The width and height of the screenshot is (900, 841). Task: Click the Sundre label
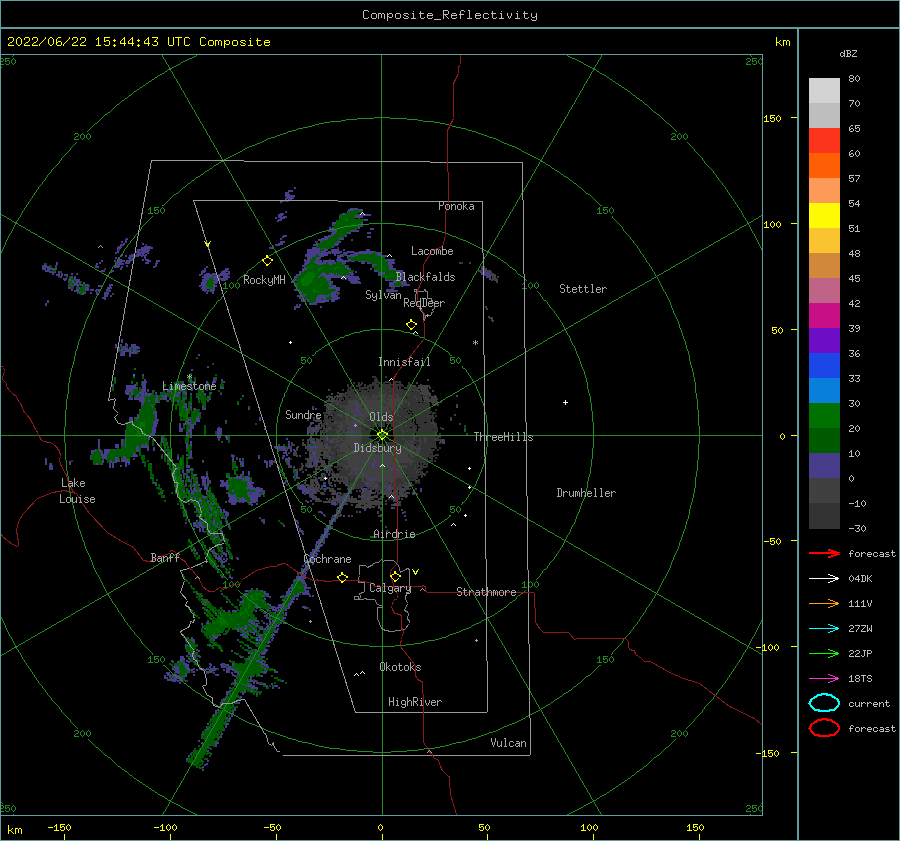[x=303, y=415]
